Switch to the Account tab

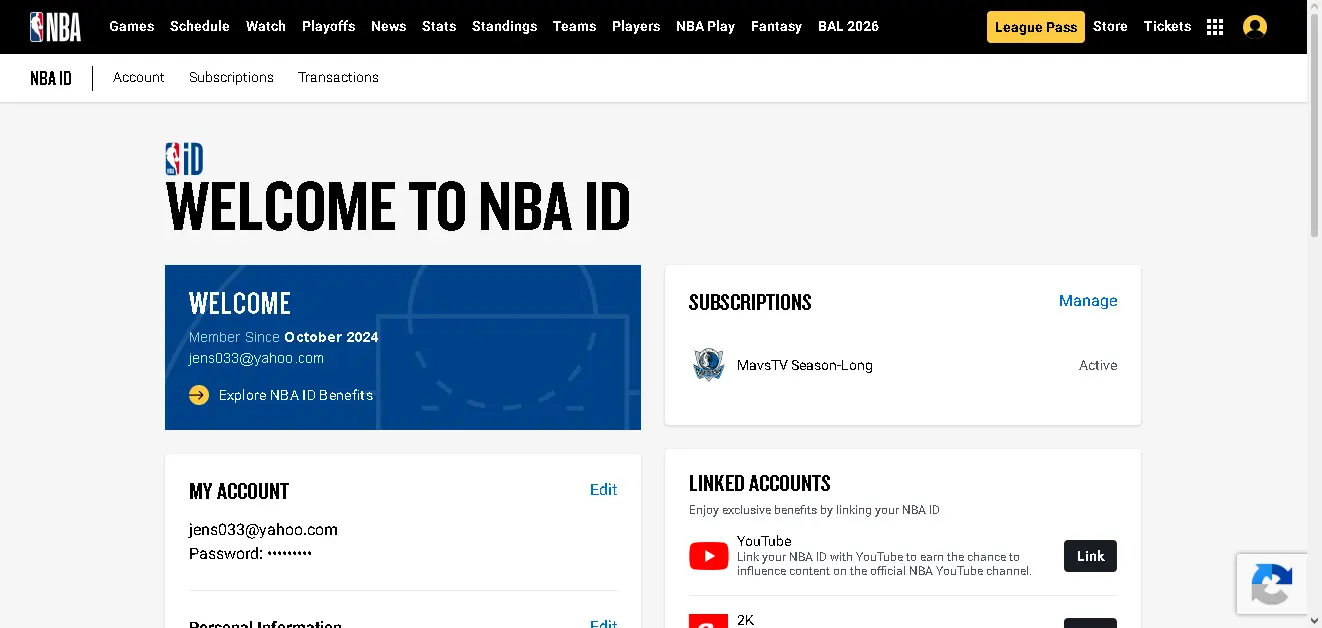tap(138, 77)
